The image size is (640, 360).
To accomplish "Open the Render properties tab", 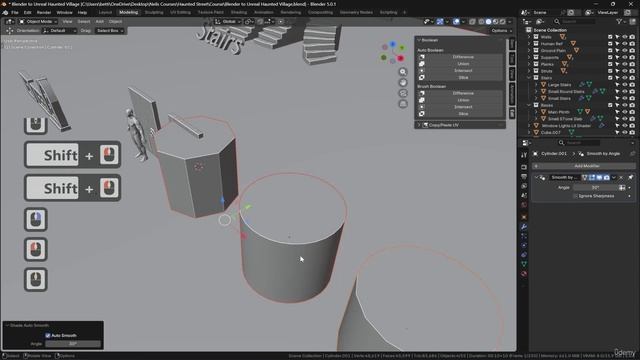I will point(524,167).
